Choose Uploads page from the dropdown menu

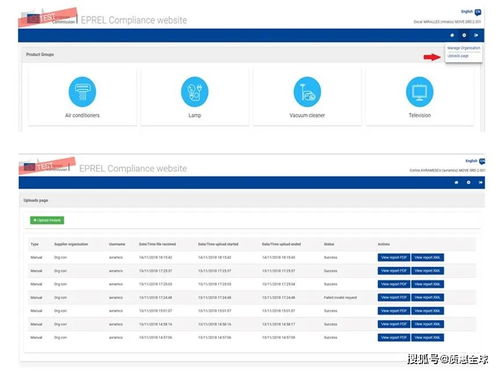[x=458, y=56]
